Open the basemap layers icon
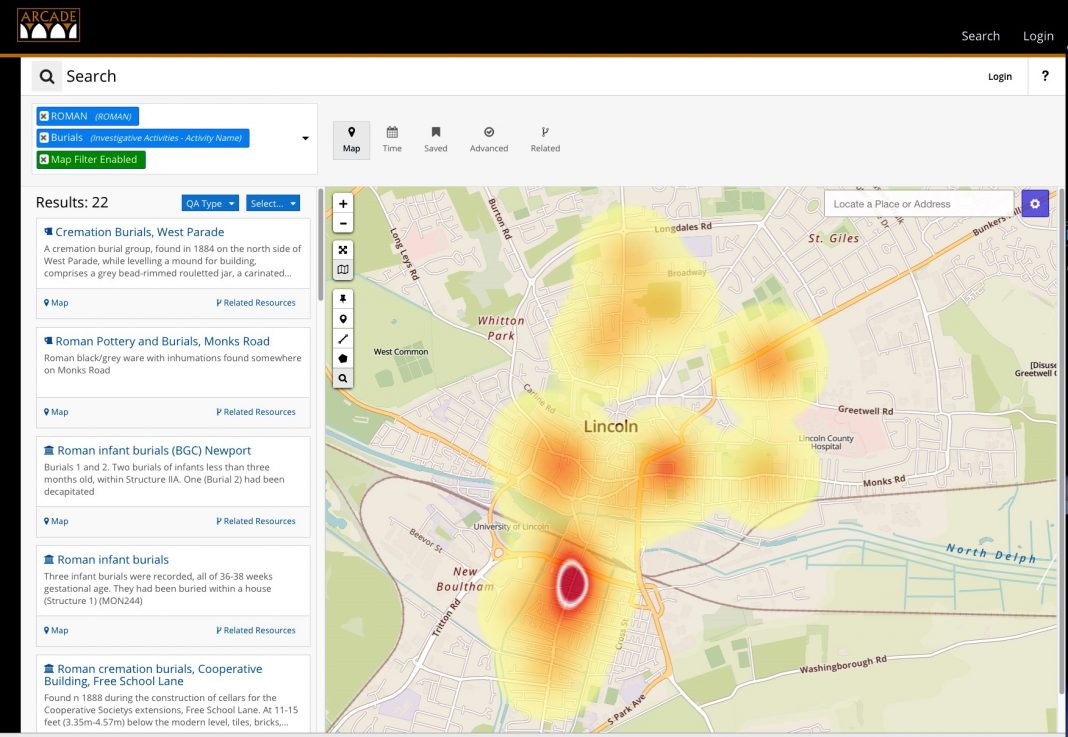Viewport: 1068px width, 737px height. coord(343,270)
